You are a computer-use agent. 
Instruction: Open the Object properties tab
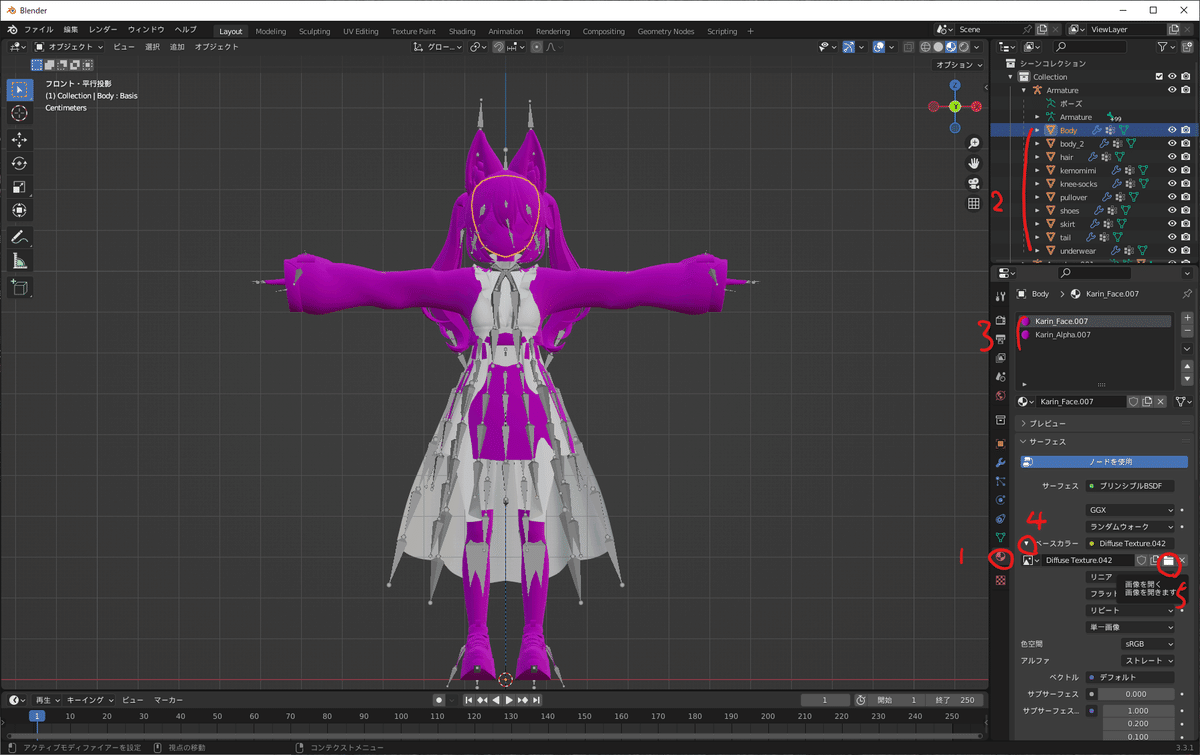click(1000, 443)
